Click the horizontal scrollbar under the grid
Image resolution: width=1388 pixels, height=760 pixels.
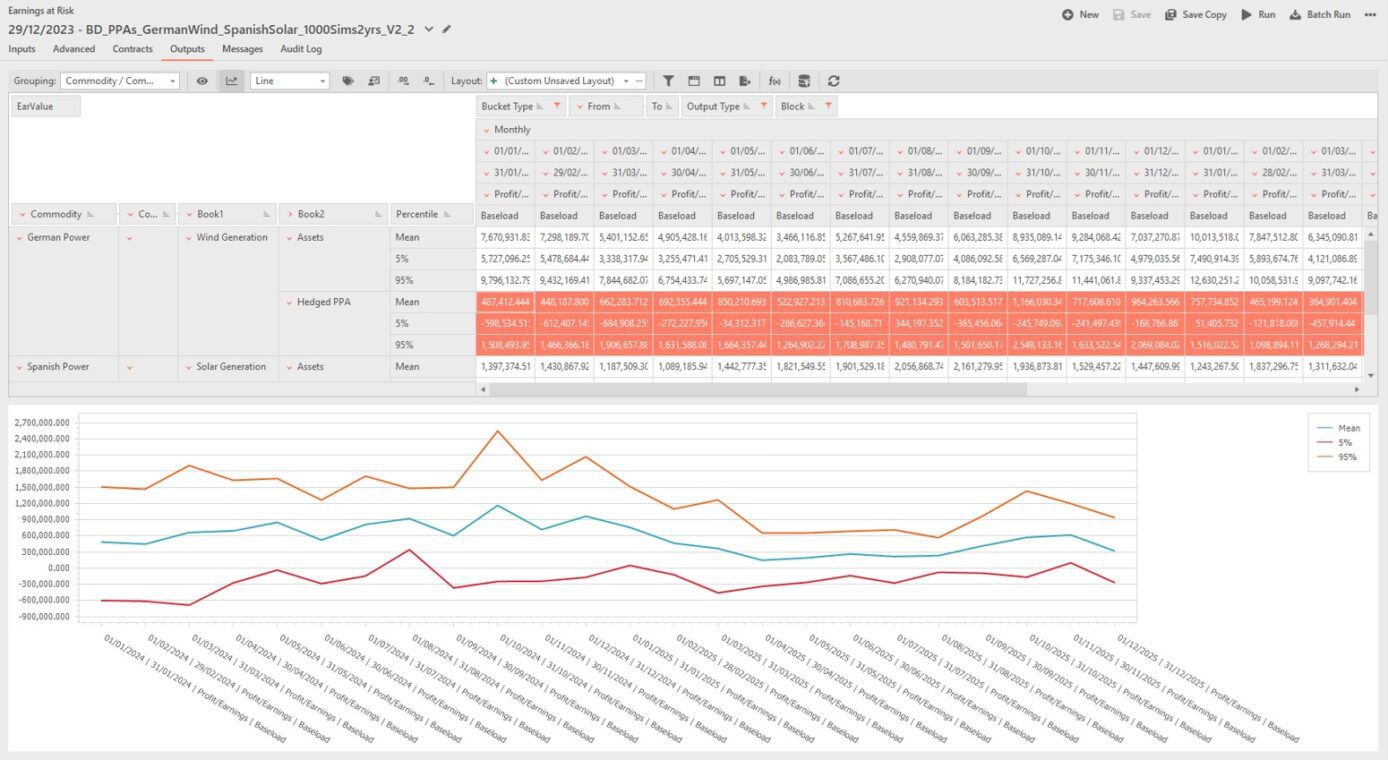pyautogui.click(x=760, y=389)
